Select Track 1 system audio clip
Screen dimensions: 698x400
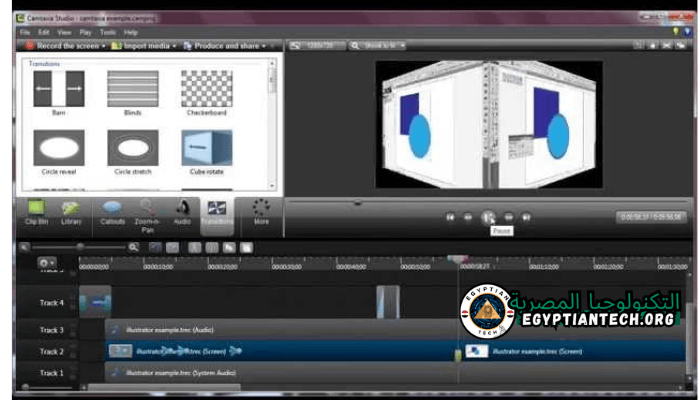tap(395, 372)
